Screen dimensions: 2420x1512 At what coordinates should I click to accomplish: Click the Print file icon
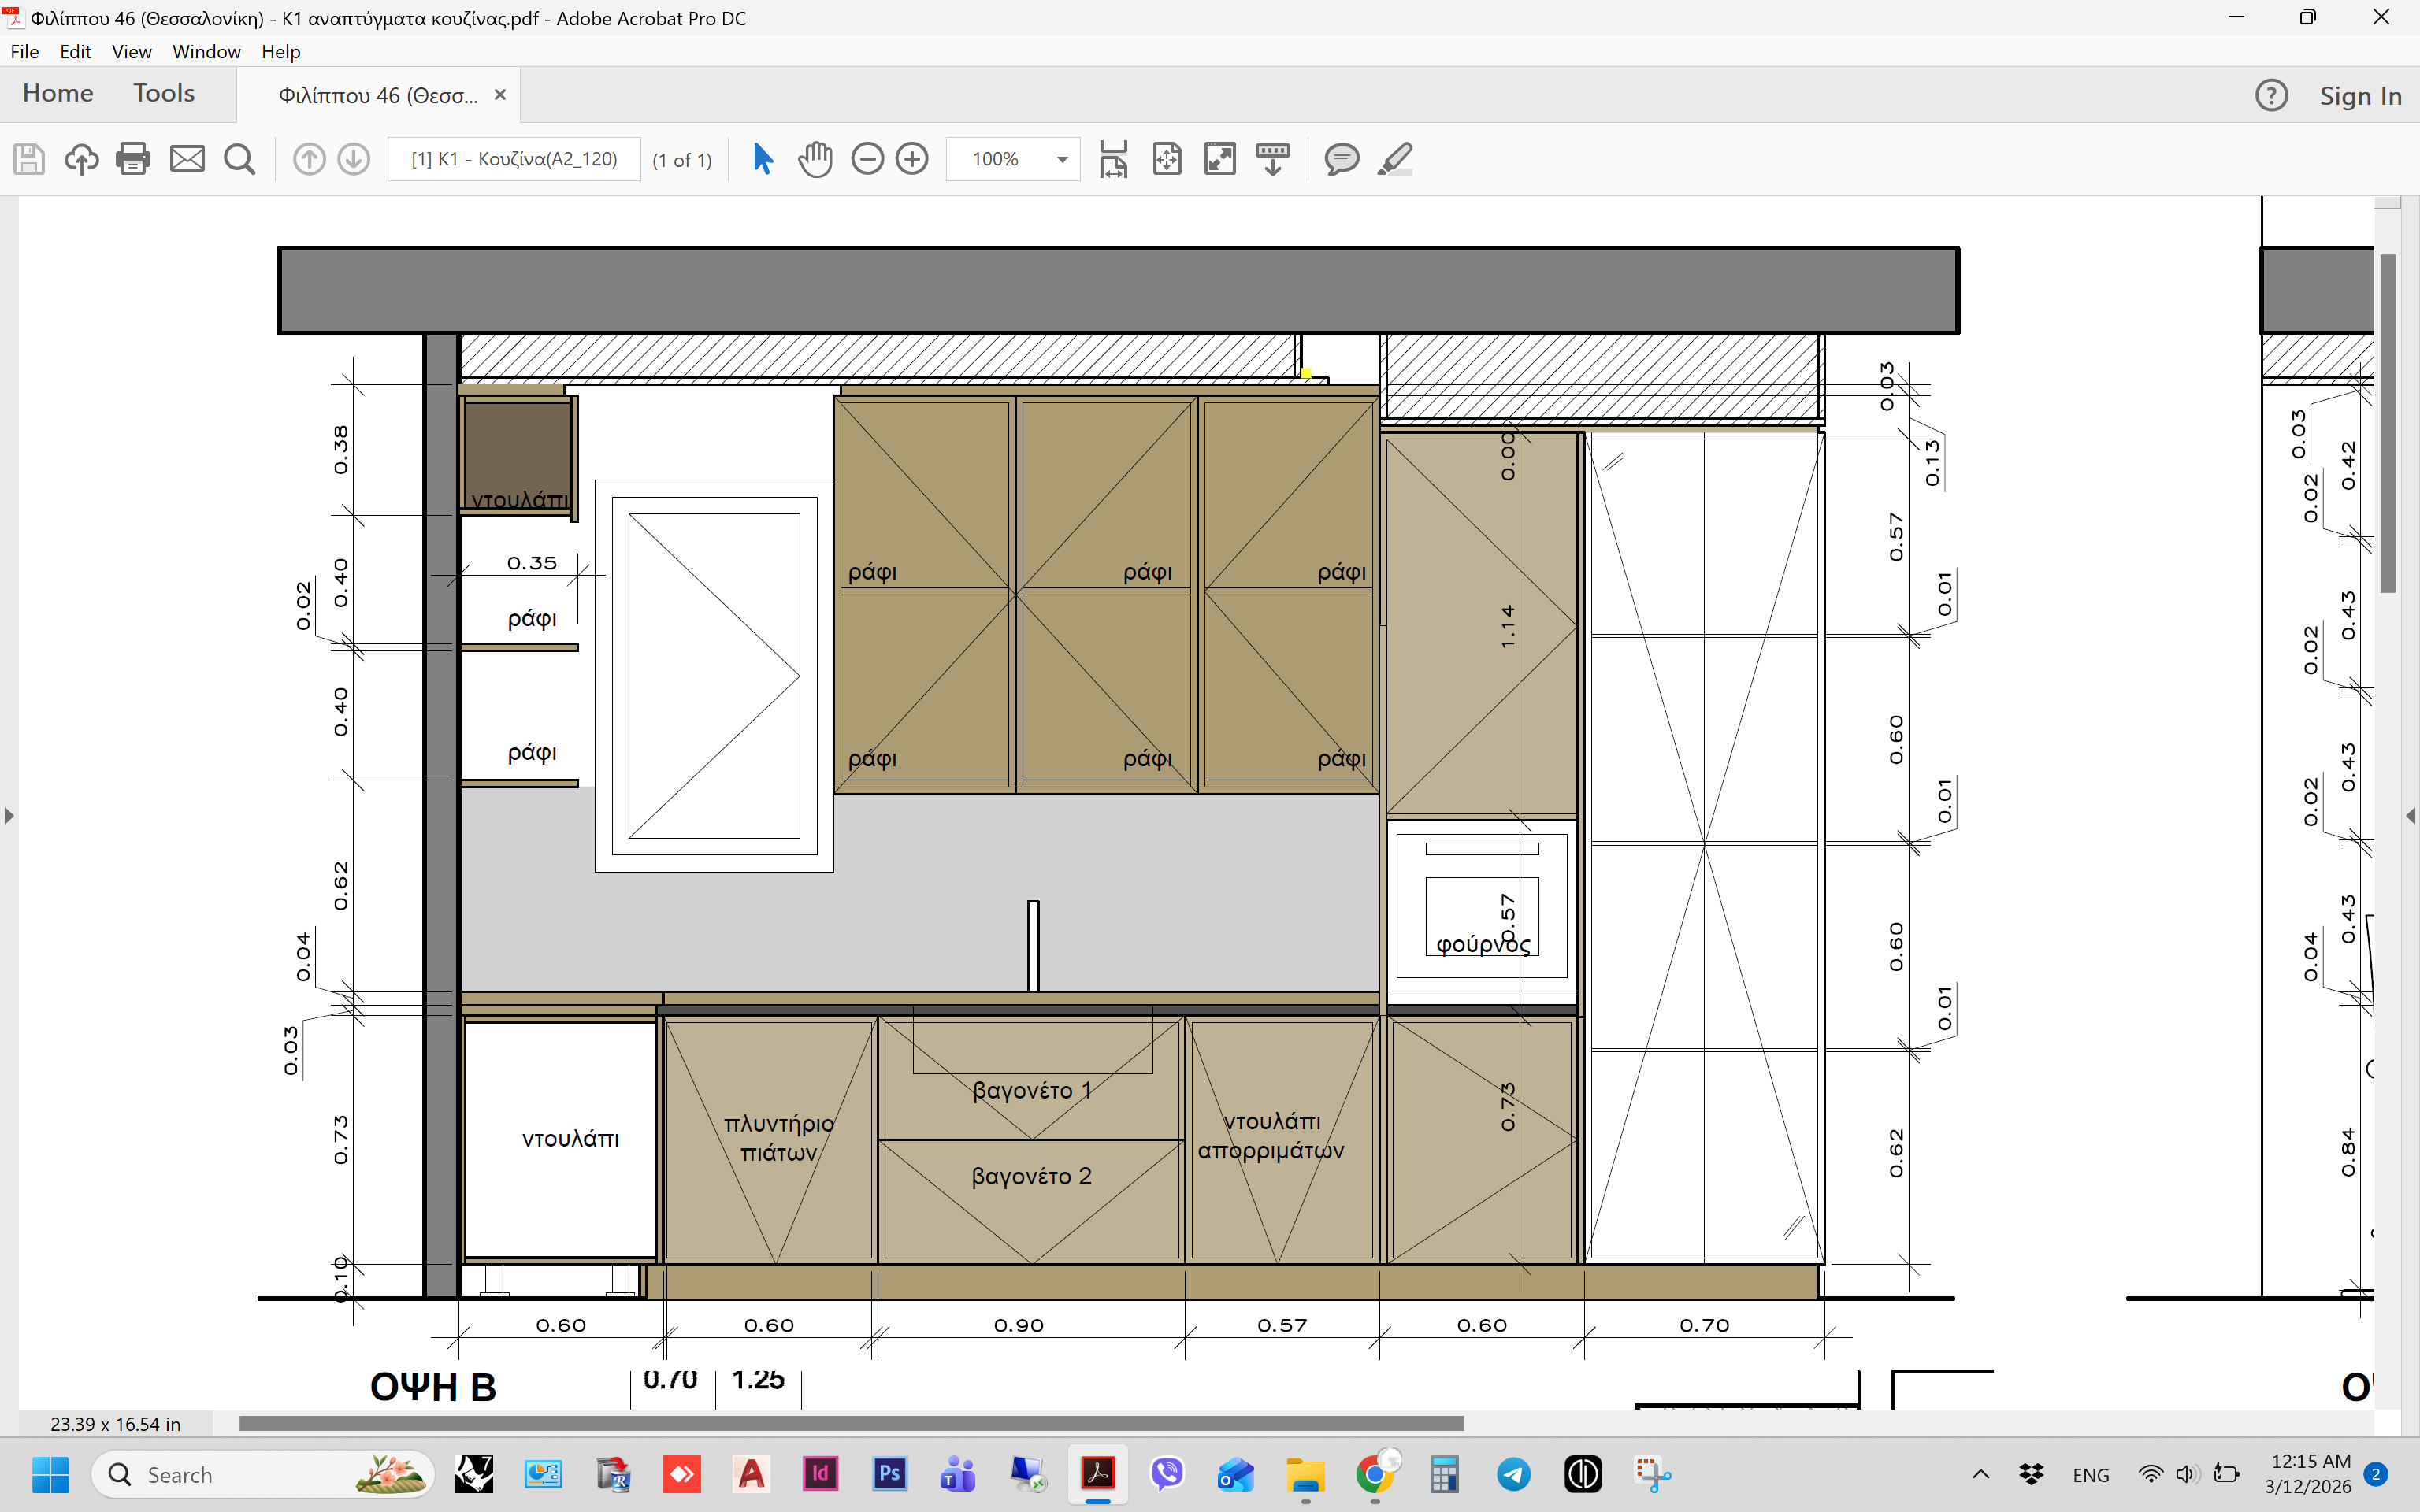click(x=132, y=159)
